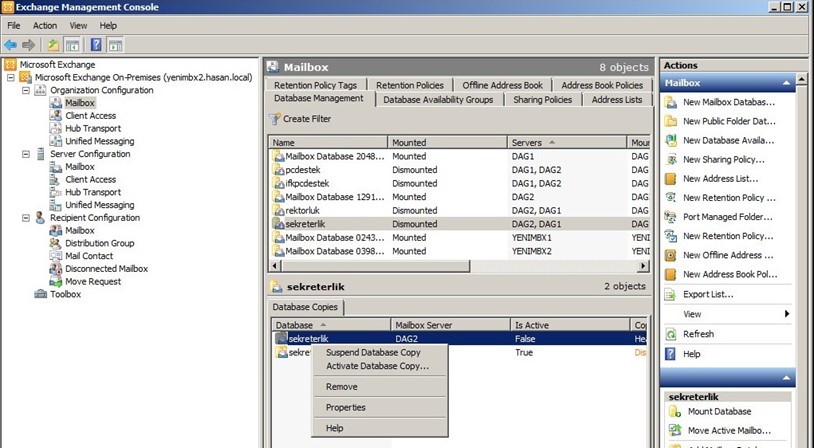This screenshot has width=814, height=448.
Task: Open the Mail Contact node
Action: [89, 256]
